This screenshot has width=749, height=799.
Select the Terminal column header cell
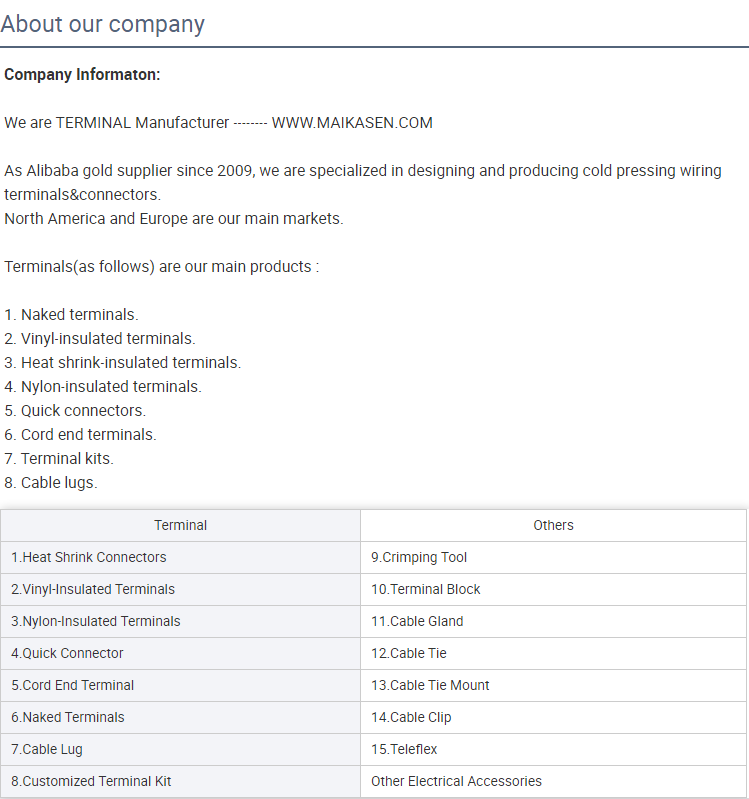coord(180,525)
